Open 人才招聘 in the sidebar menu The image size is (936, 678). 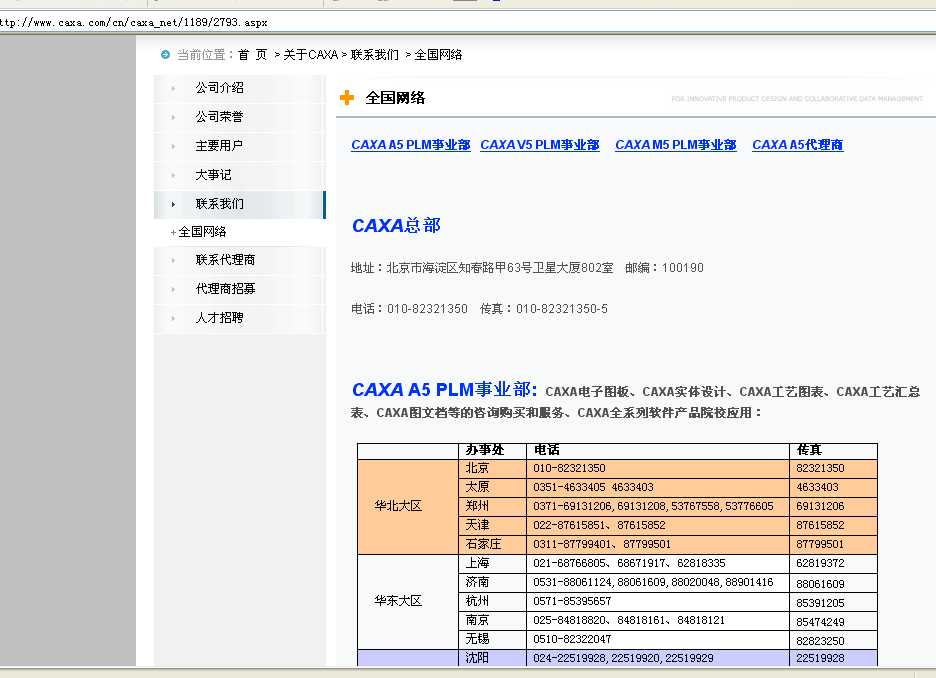[x=220, y=318]
